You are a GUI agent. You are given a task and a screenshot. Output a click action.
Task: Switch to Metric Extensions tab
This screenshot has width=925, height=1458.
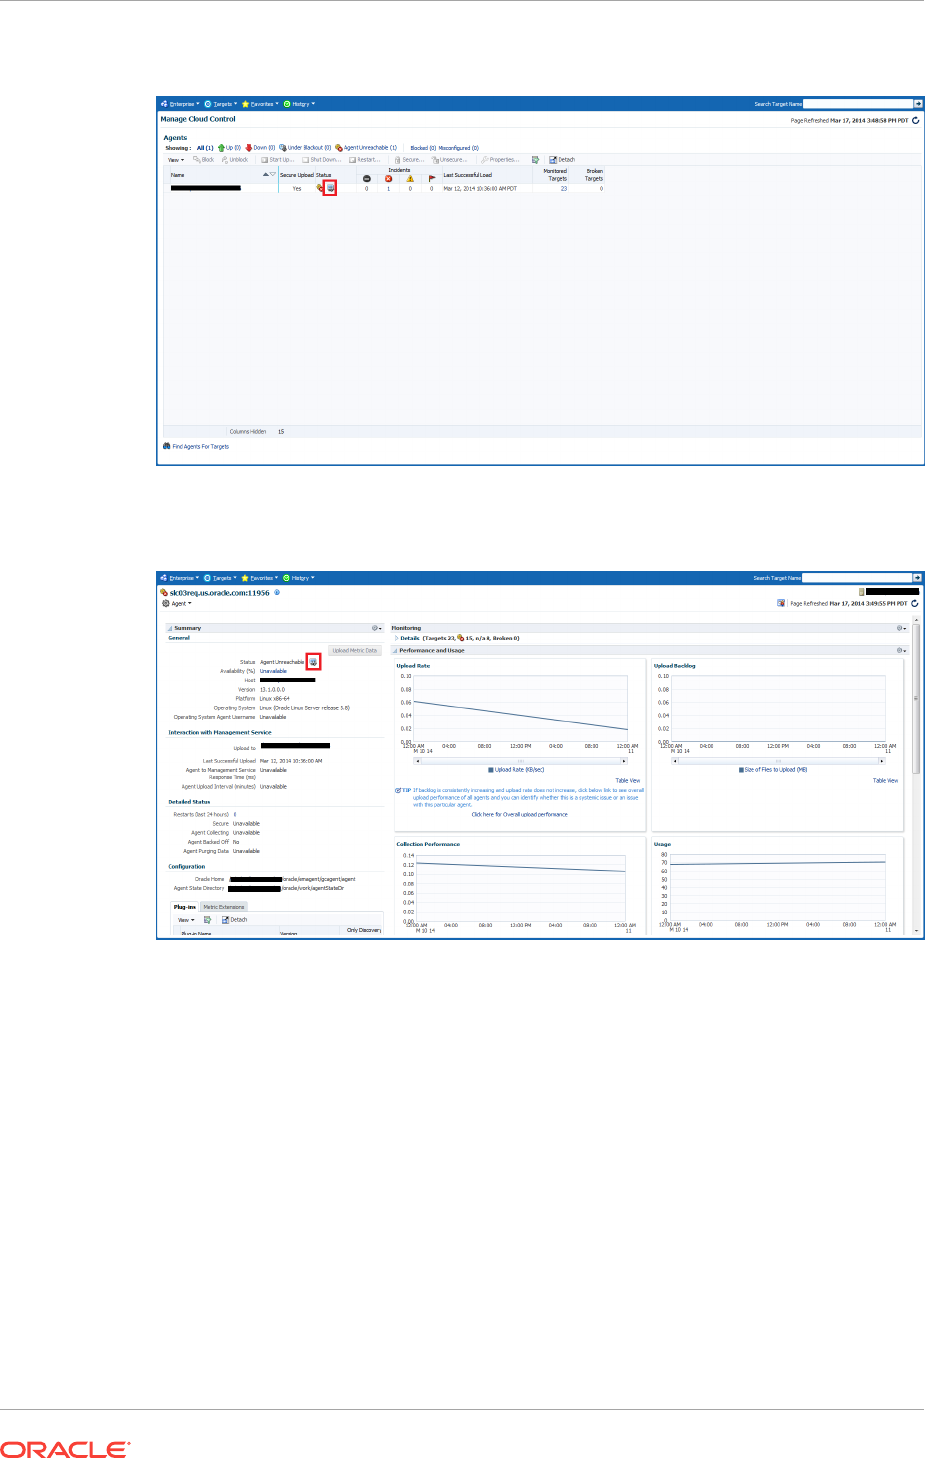(224, 907)
